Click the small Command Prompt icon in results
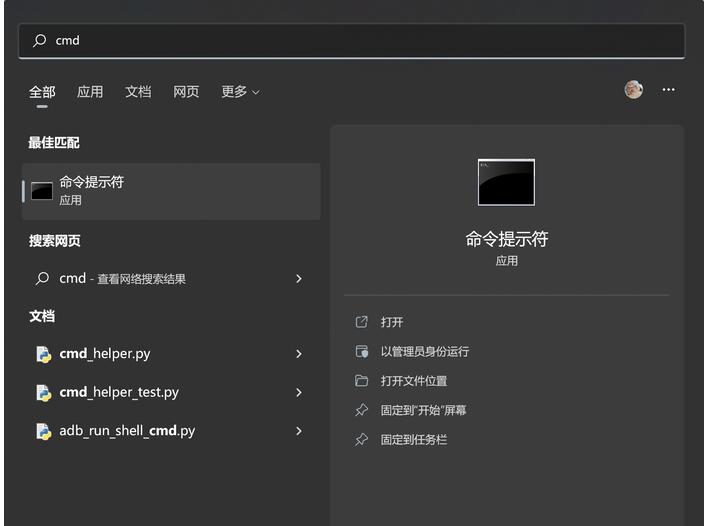Viewport: 704px width, 526px height. tap(42, 191)
